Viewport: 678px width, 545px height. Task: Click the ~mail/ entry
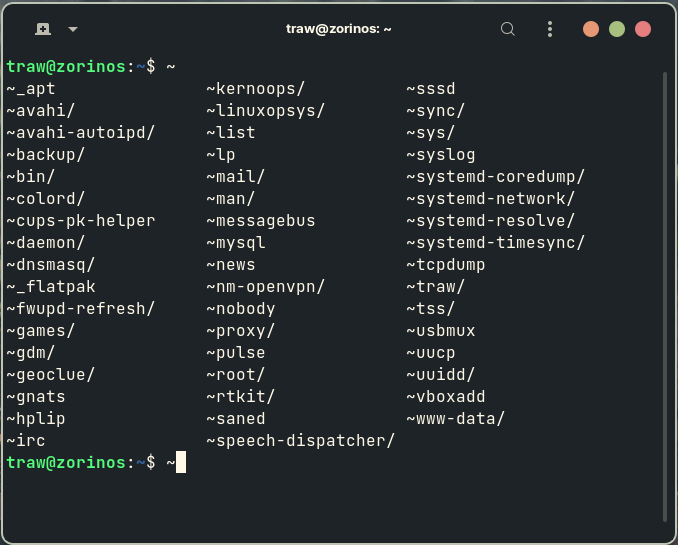click(236, 176)
